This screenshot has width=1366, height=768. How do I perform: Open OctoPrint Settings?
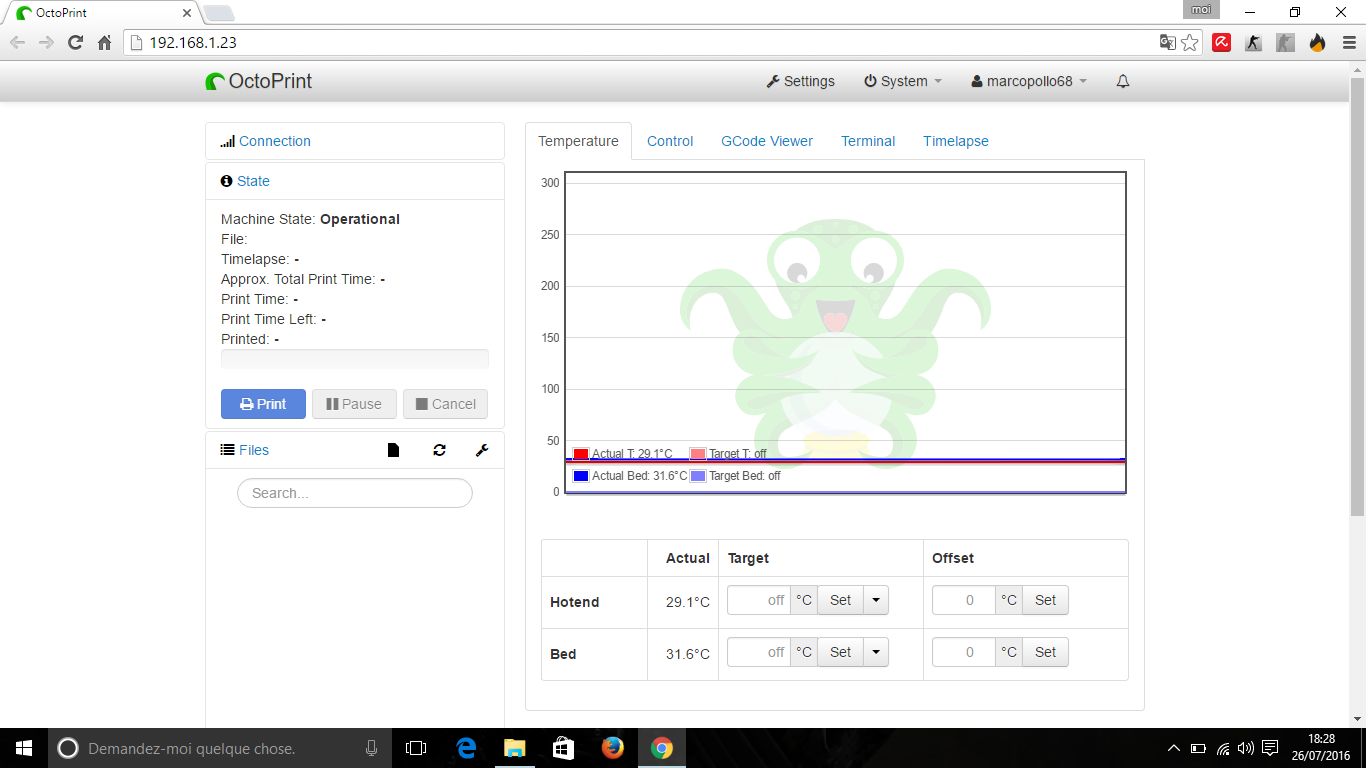coord(801,81)
